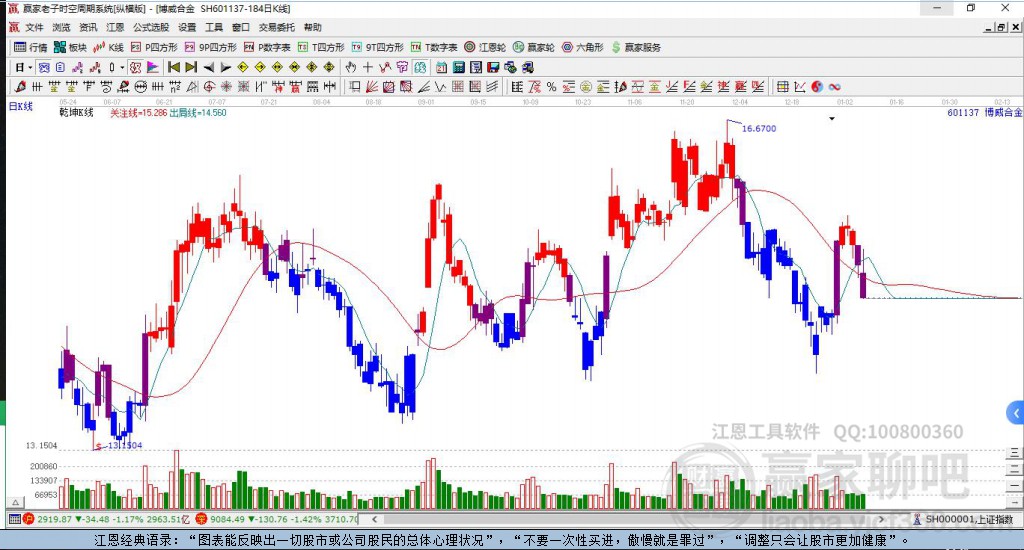The width and height of the screenshot is (1024, 550).
Task: Click the 日K线 label at top left
Action: (x=20, y=106)
